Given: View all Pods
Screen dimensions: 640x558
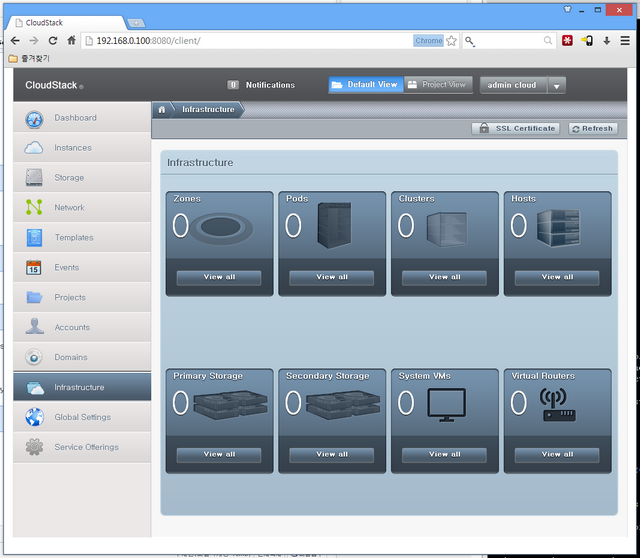Looking at the screenshot, I should pyautogui.click(x=332, y=277).
